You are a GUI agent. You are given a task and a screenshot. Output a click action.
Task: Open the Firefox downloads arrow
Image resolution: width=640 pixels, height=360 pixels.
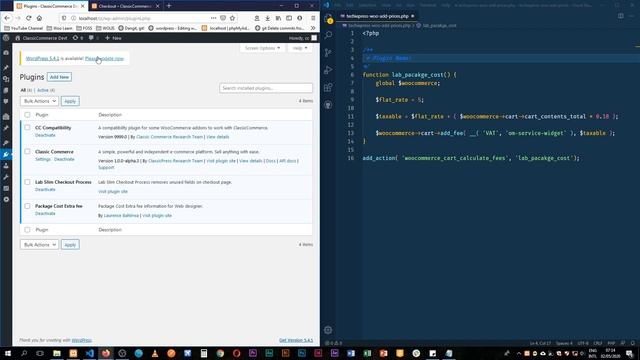(x=267, y=18)
